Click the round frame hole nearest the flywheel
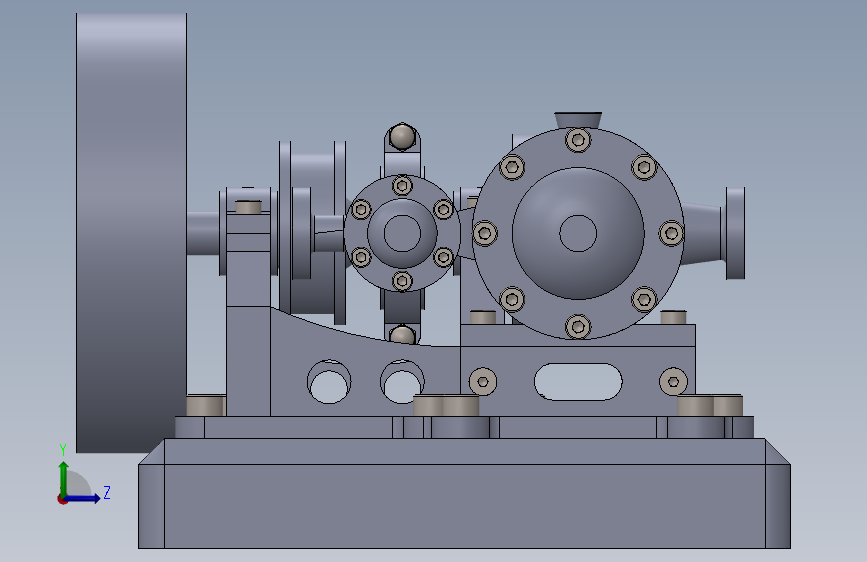 pyautogui.click(x=329, y=382)
